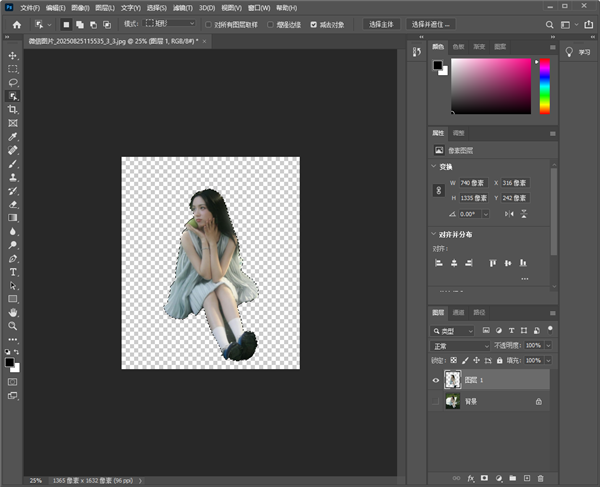600x487 pixels.
Task: Click the trash icon to delete layer
Action: [540, 478]
